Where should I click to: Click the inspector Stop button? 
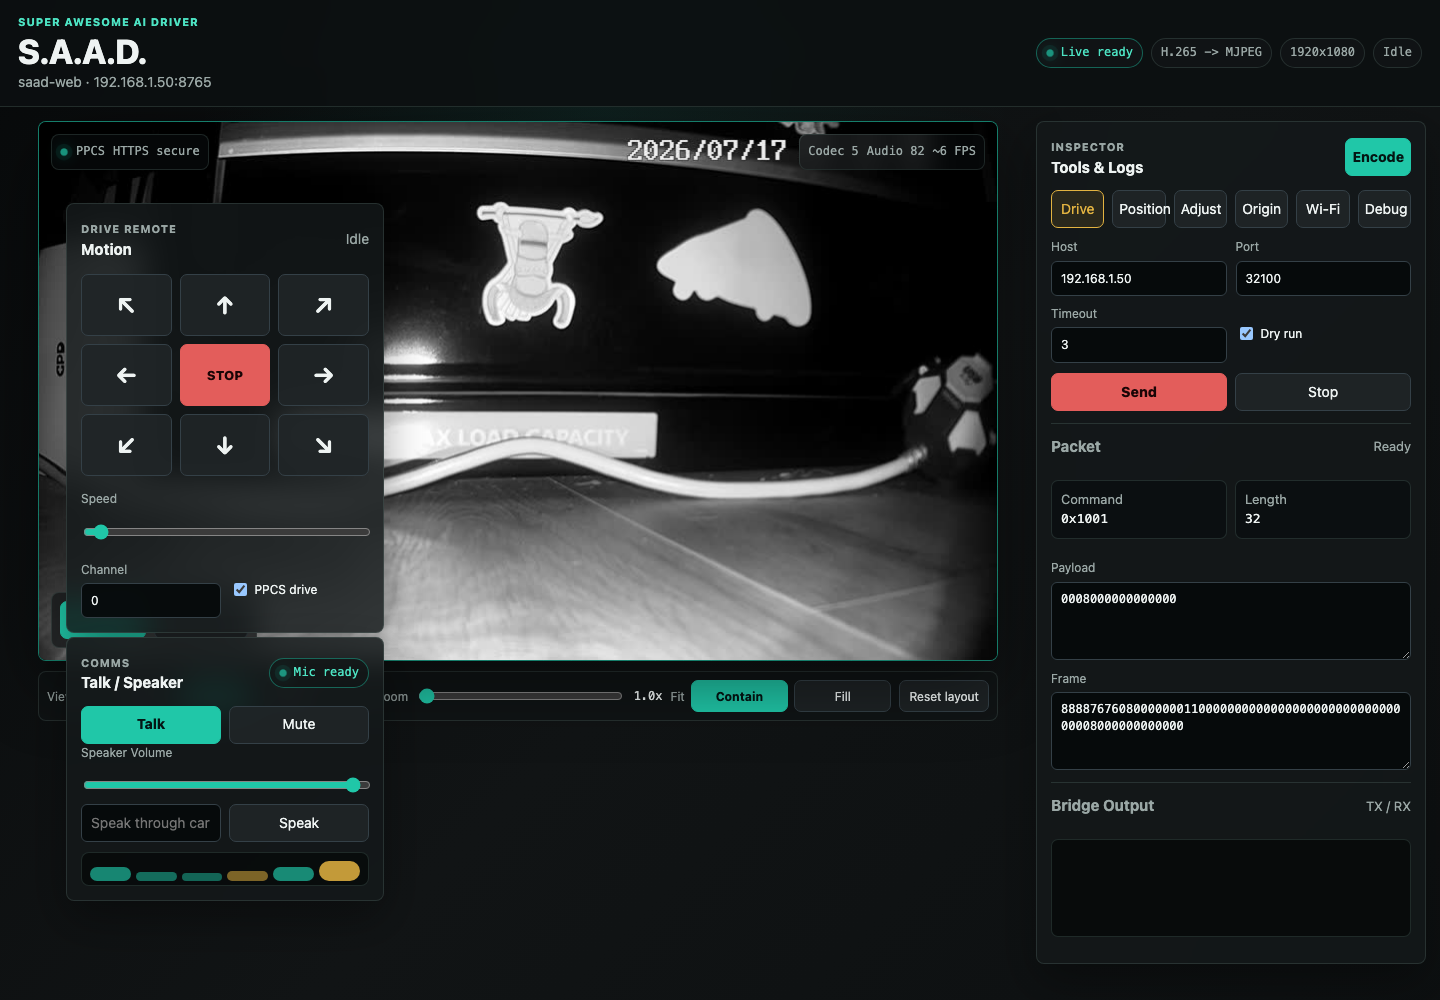[x=1323, y=392]
